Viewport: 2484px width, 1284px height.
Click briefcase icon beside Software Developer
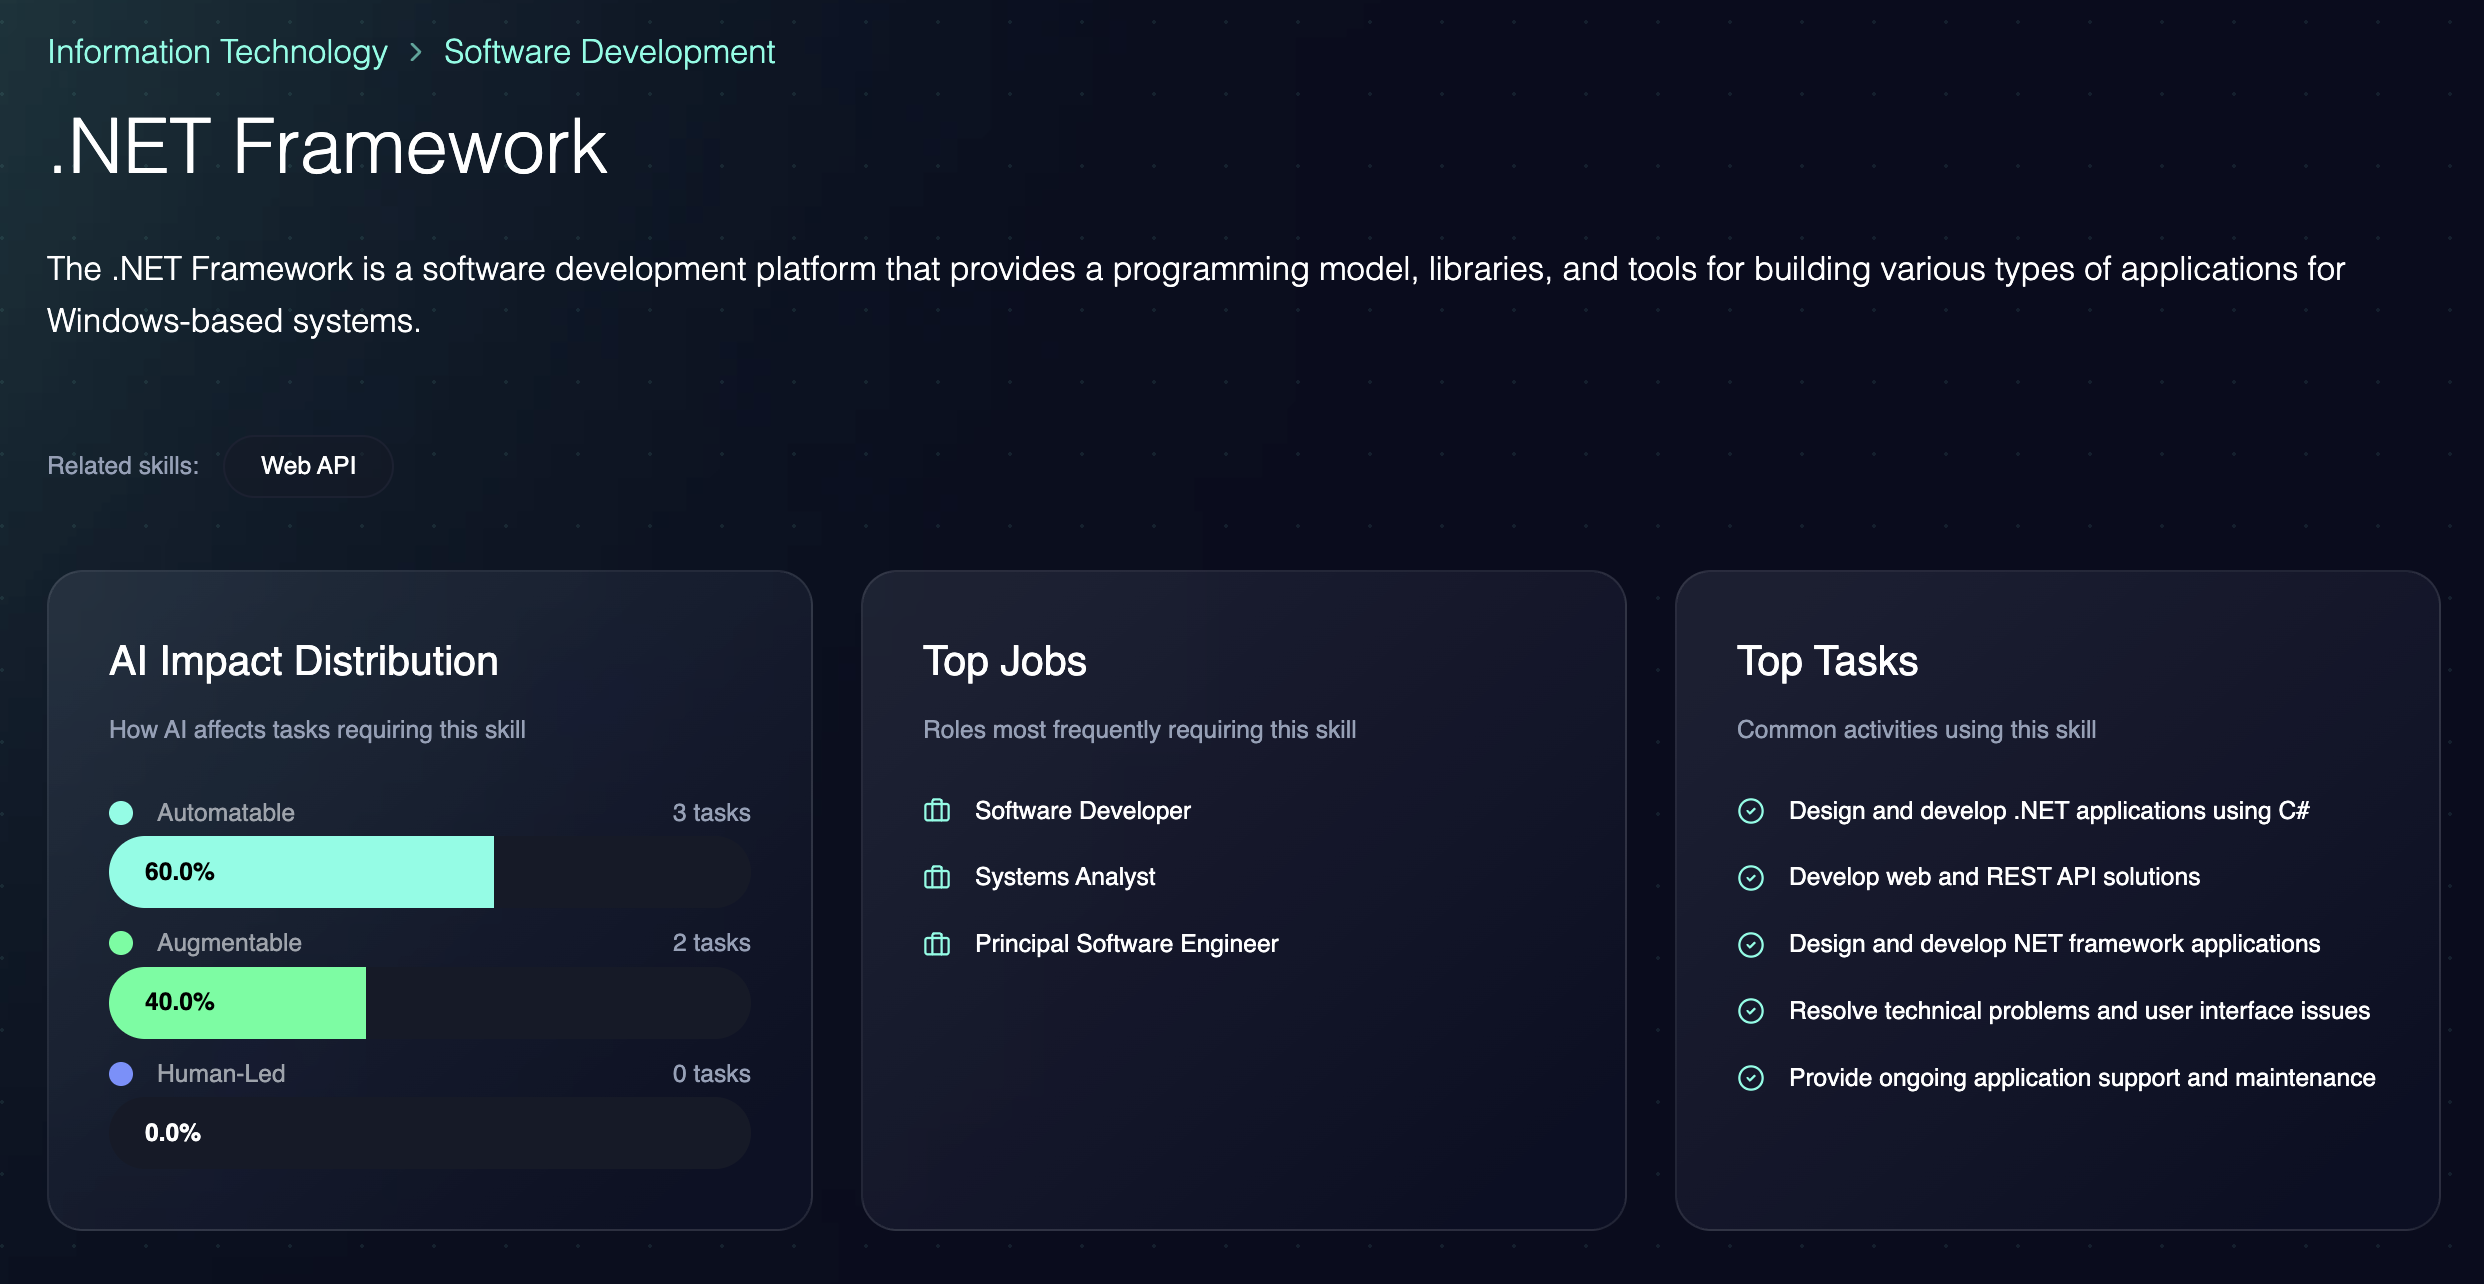pyautogui.click(x=937, y=811)
